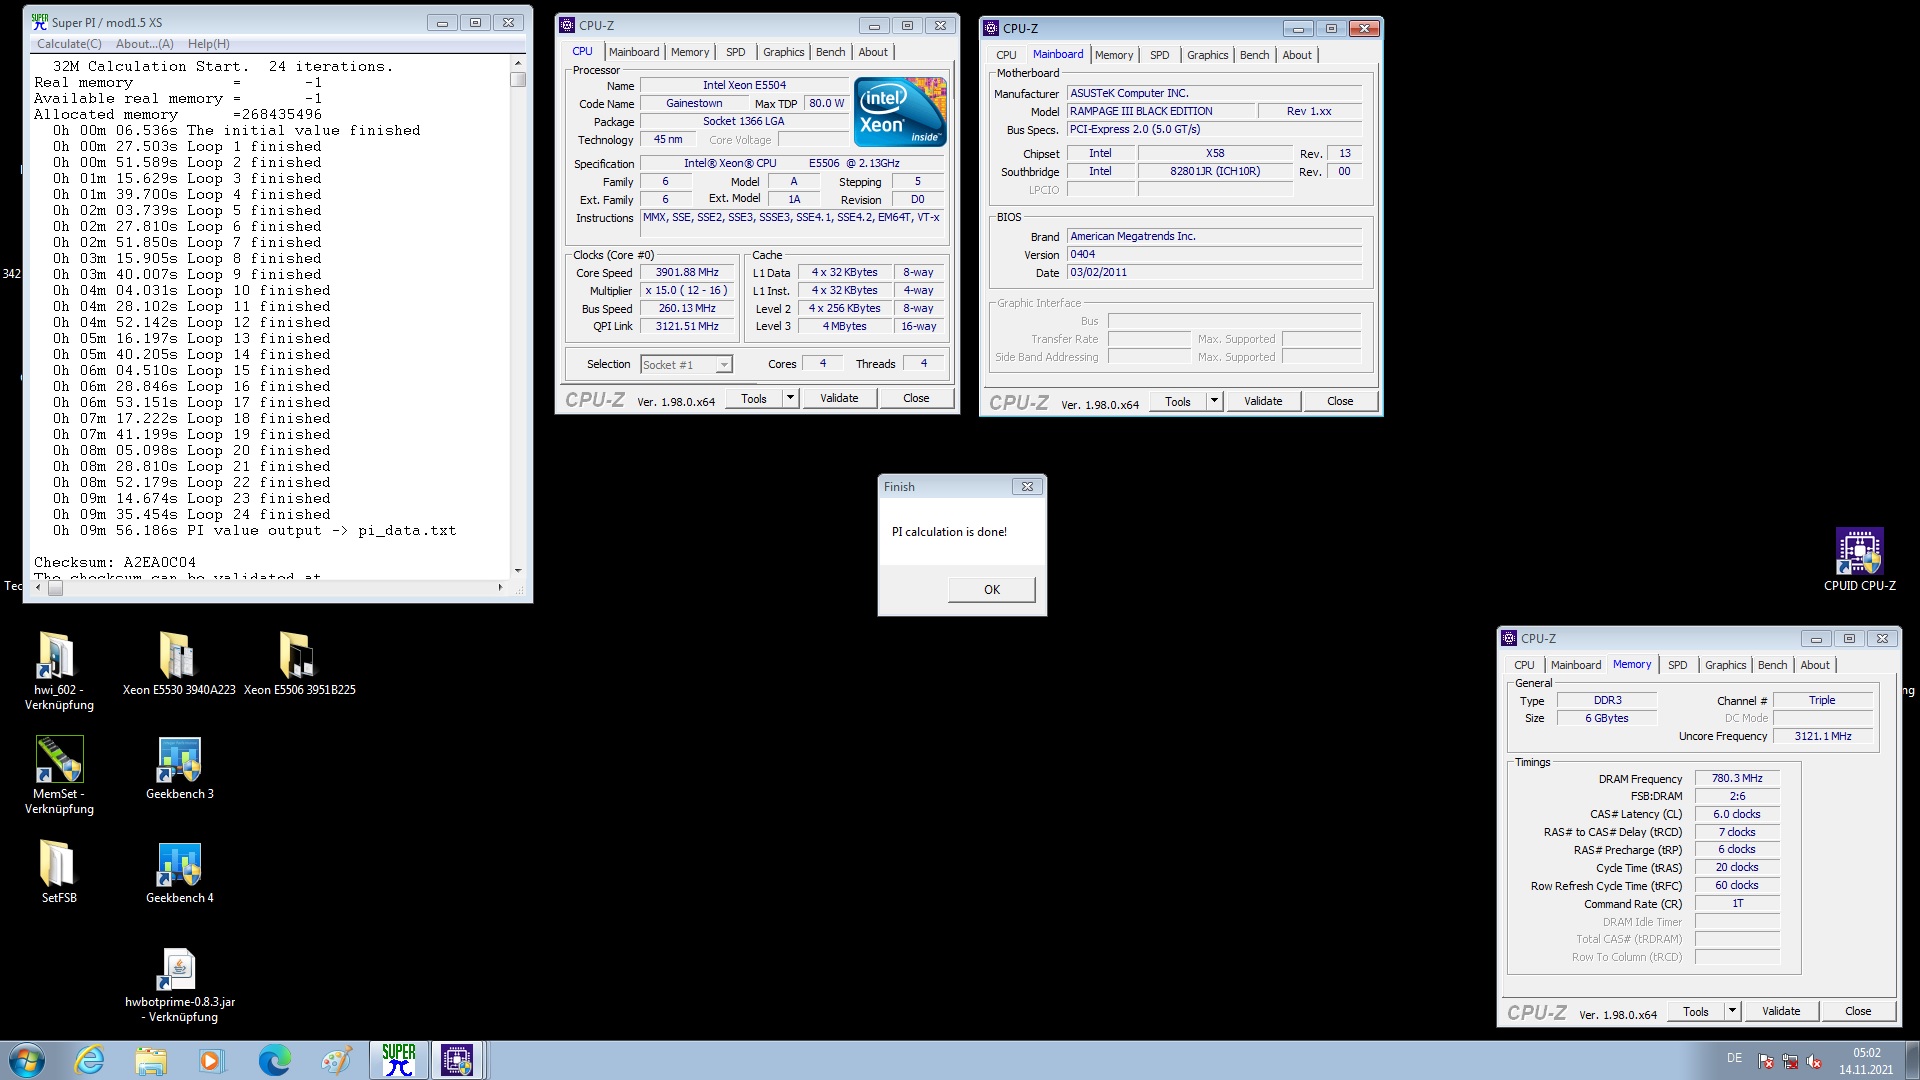Expand Tools dropdown arrow in CPU tab window
This screenshot has width=1920, height=1080.
(x=789, y=398)
